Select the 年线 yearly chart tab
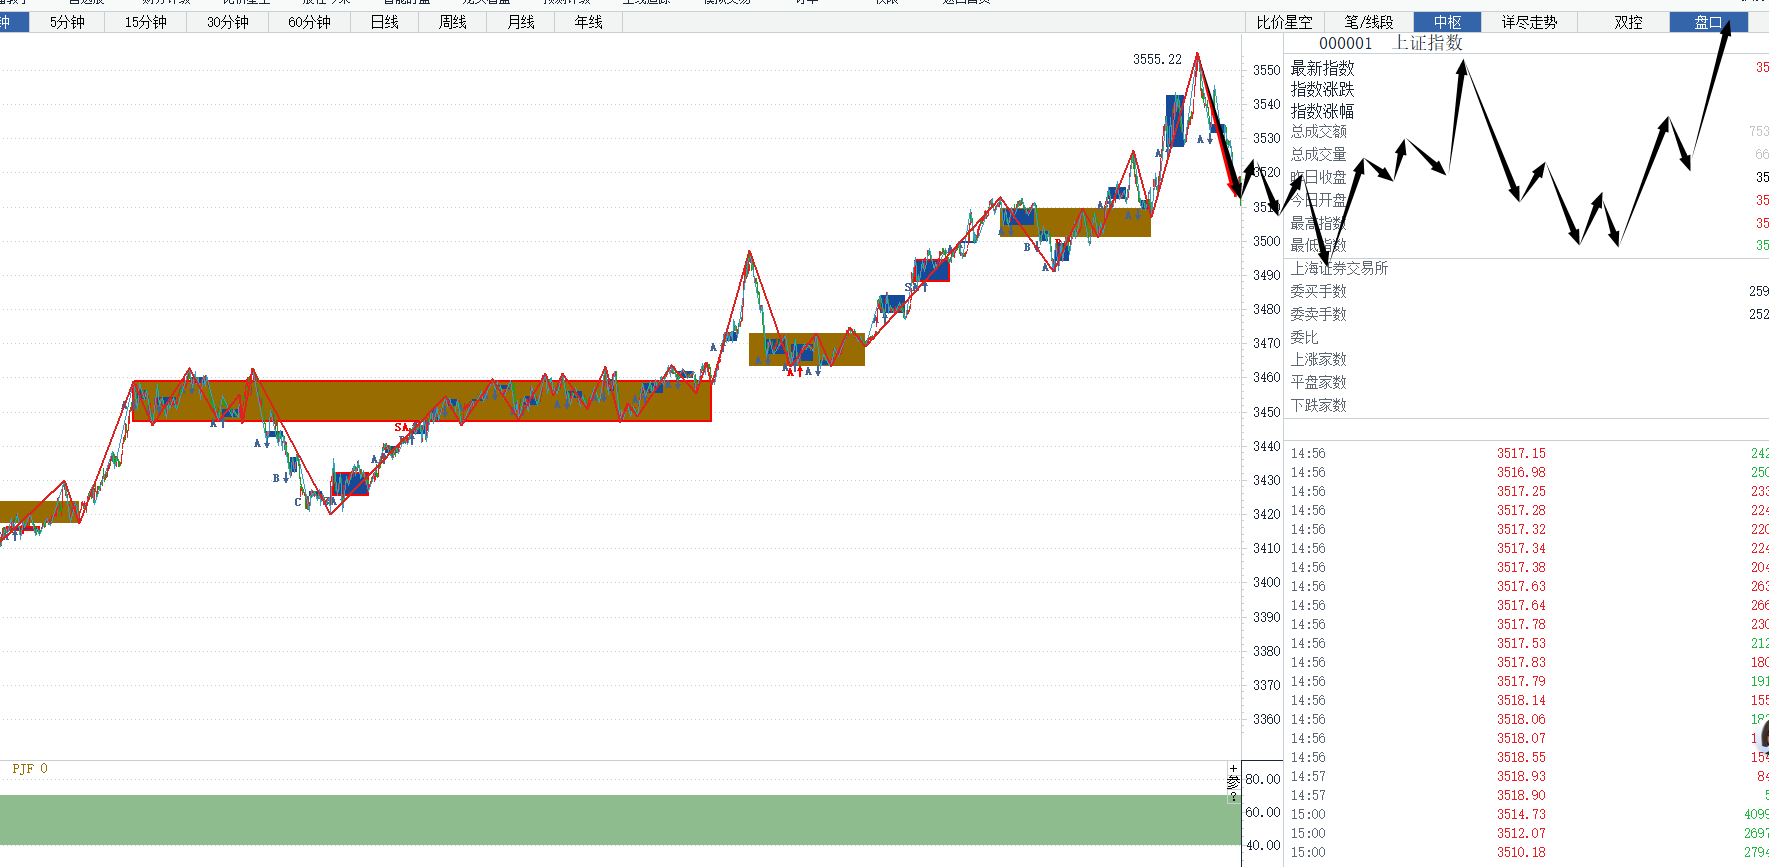The image size is (1769, 867). pyautogui.click(x=588, y=22)
